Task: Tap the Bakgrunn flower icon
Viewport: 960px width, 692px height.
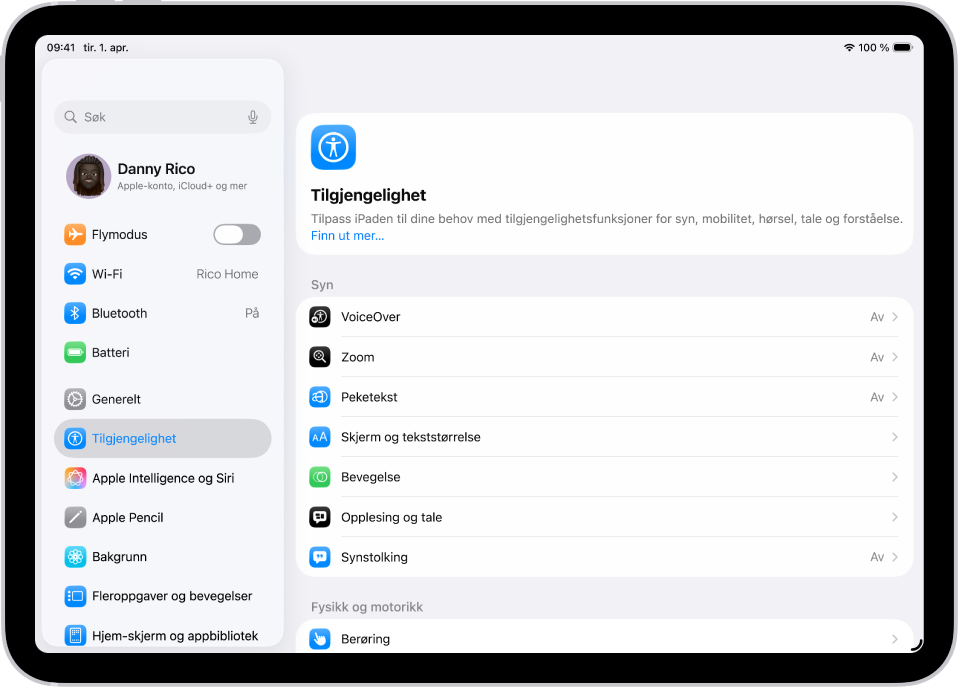Action: [75, 557]
